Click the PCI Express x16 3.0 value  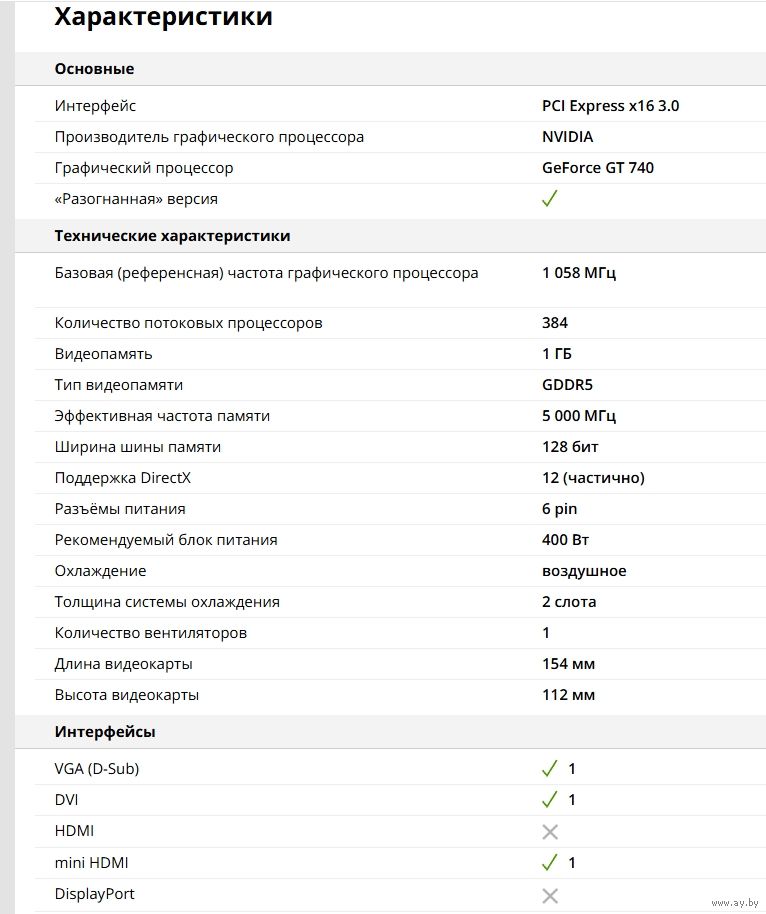(x=610, y=106)
